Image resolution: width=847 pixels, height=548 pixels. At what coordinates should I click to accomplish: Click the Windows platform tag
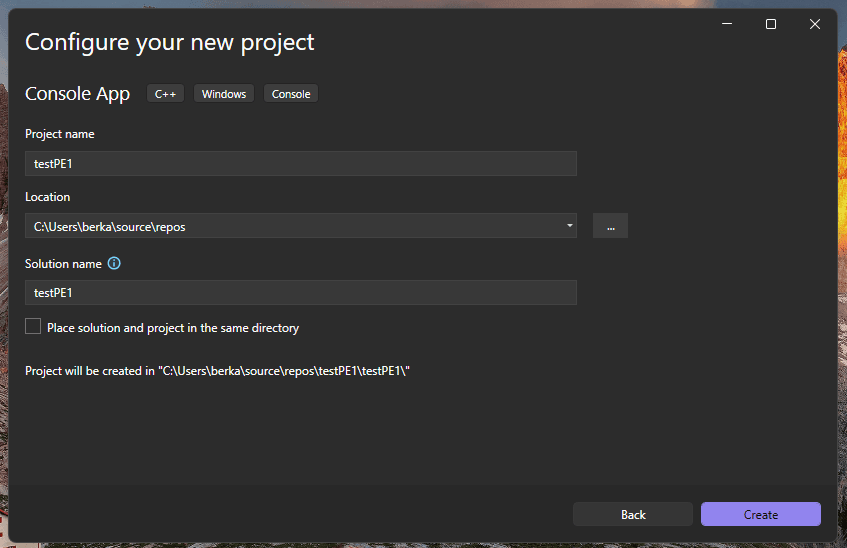224,94
